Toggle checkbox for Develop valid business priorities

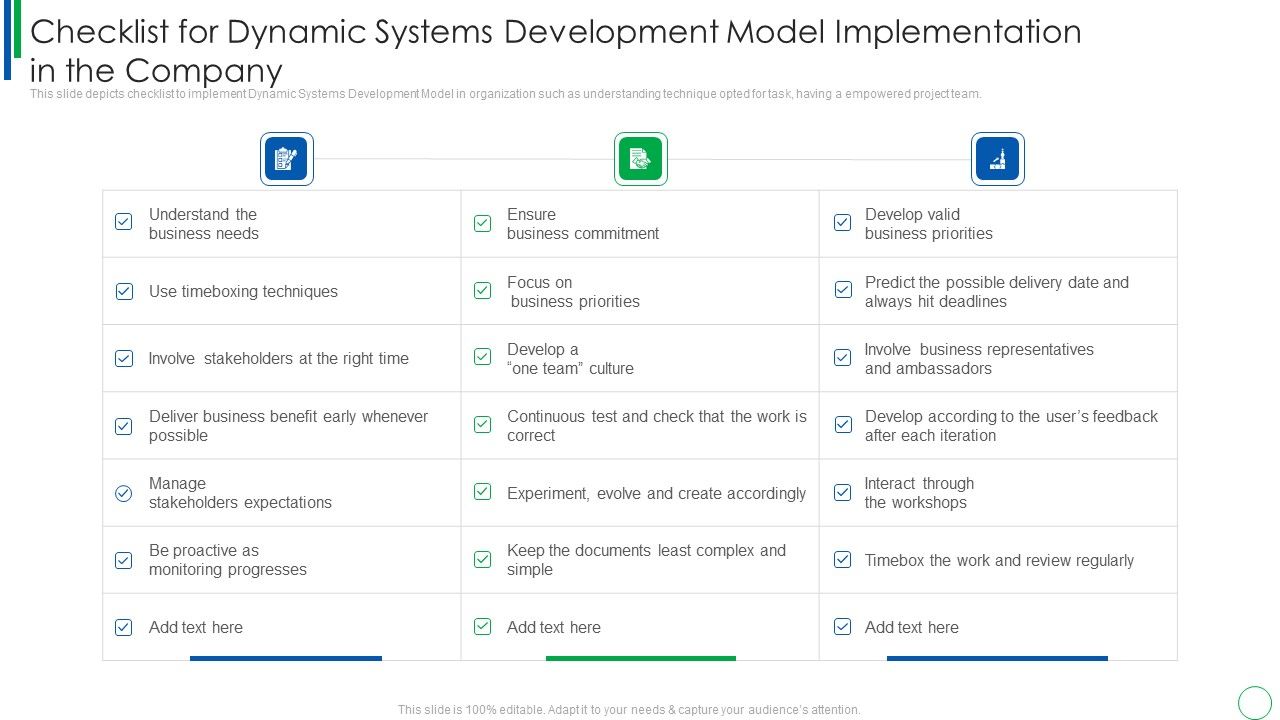843,222
